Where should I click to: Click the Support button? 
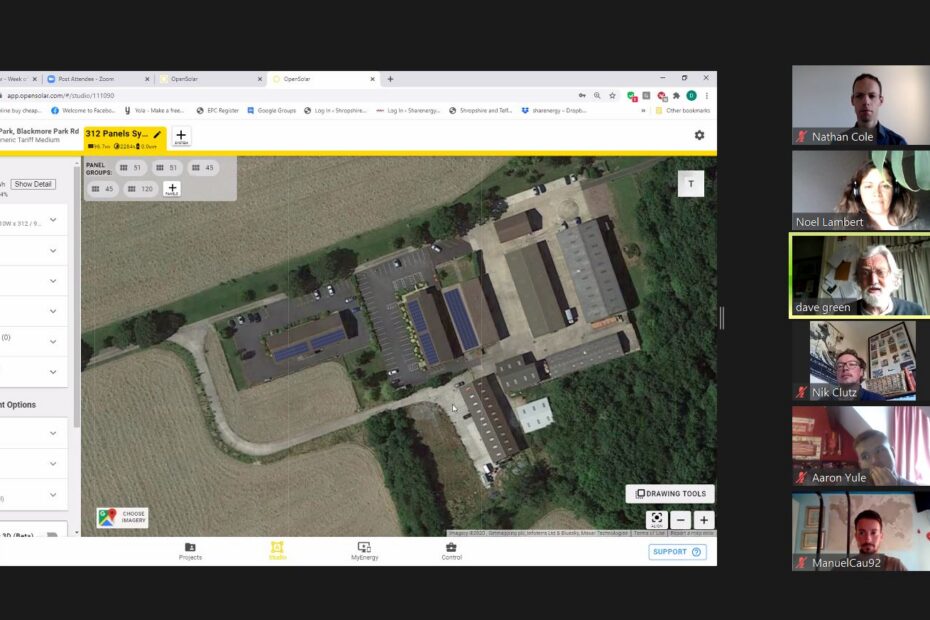677,551
